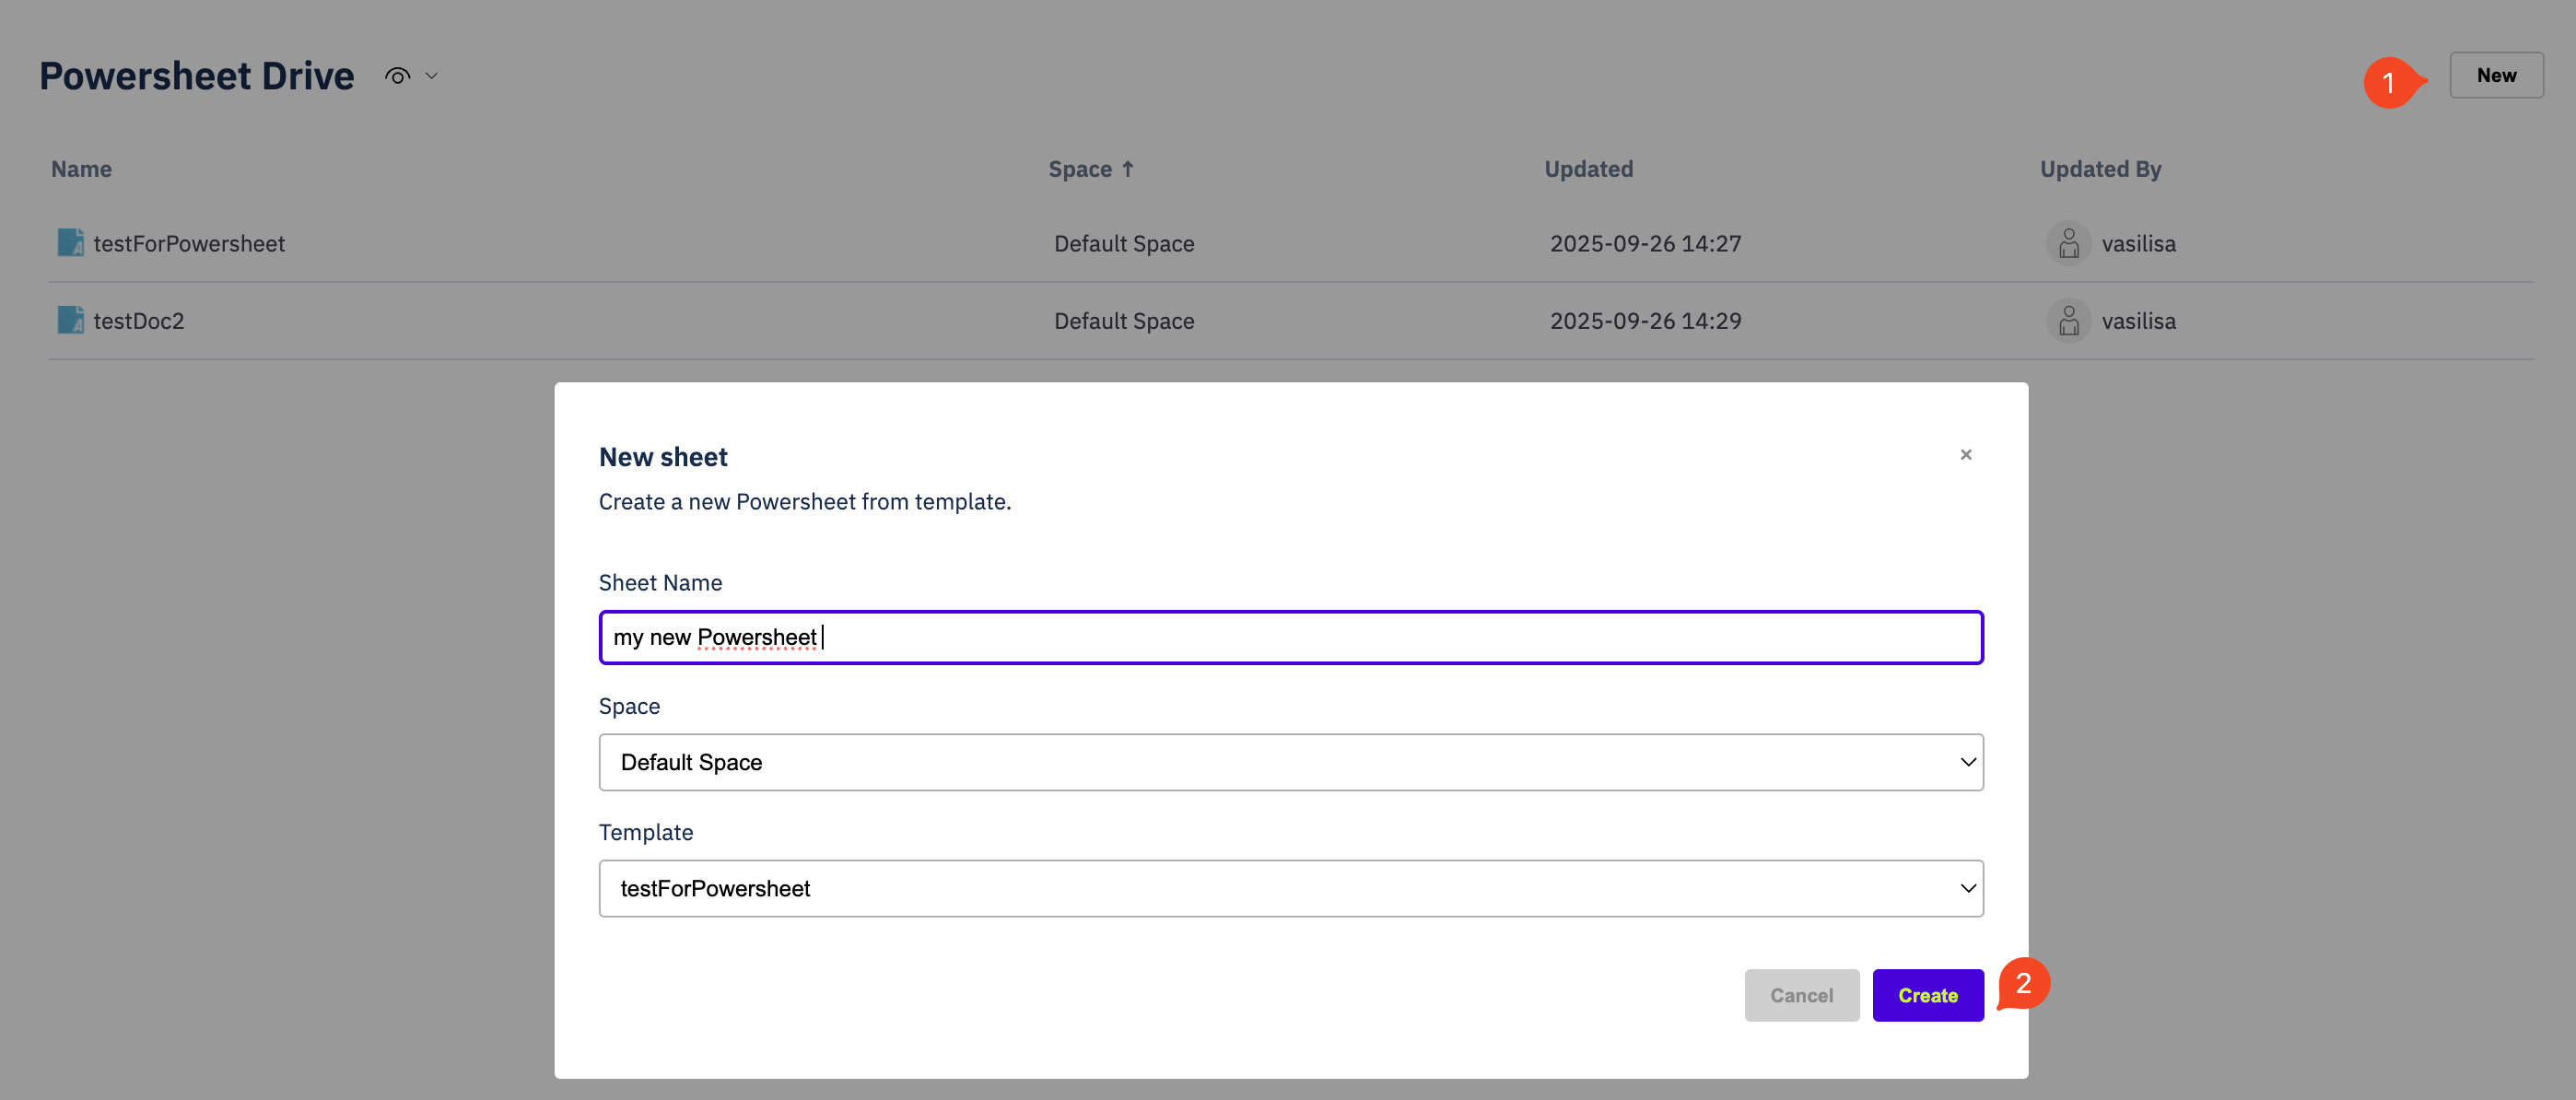Sort by the Updated column header
2576x1100 pixels.
(x=1588, y=169)
